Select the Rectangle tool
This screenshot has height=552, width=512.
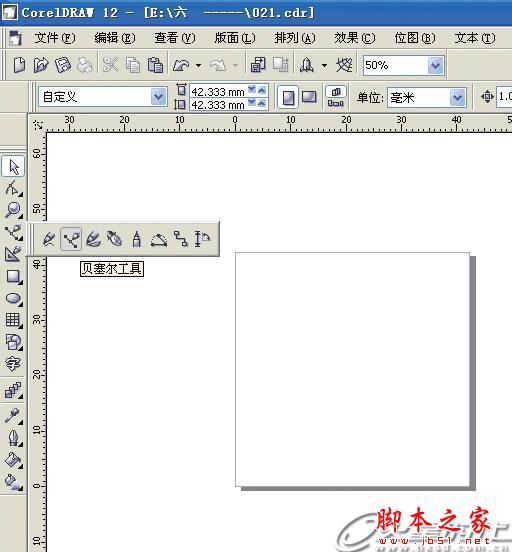pyautogui.click(x=13, y=276)
